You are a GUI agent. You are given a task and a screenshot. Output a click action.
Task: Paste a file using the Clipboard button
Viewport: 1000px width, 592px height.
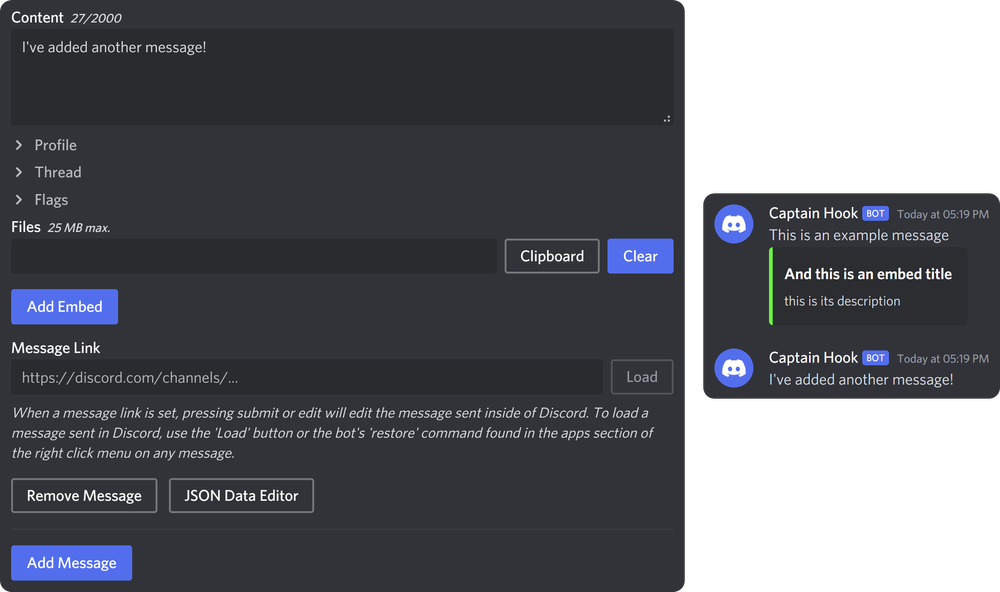click(551, 256)
